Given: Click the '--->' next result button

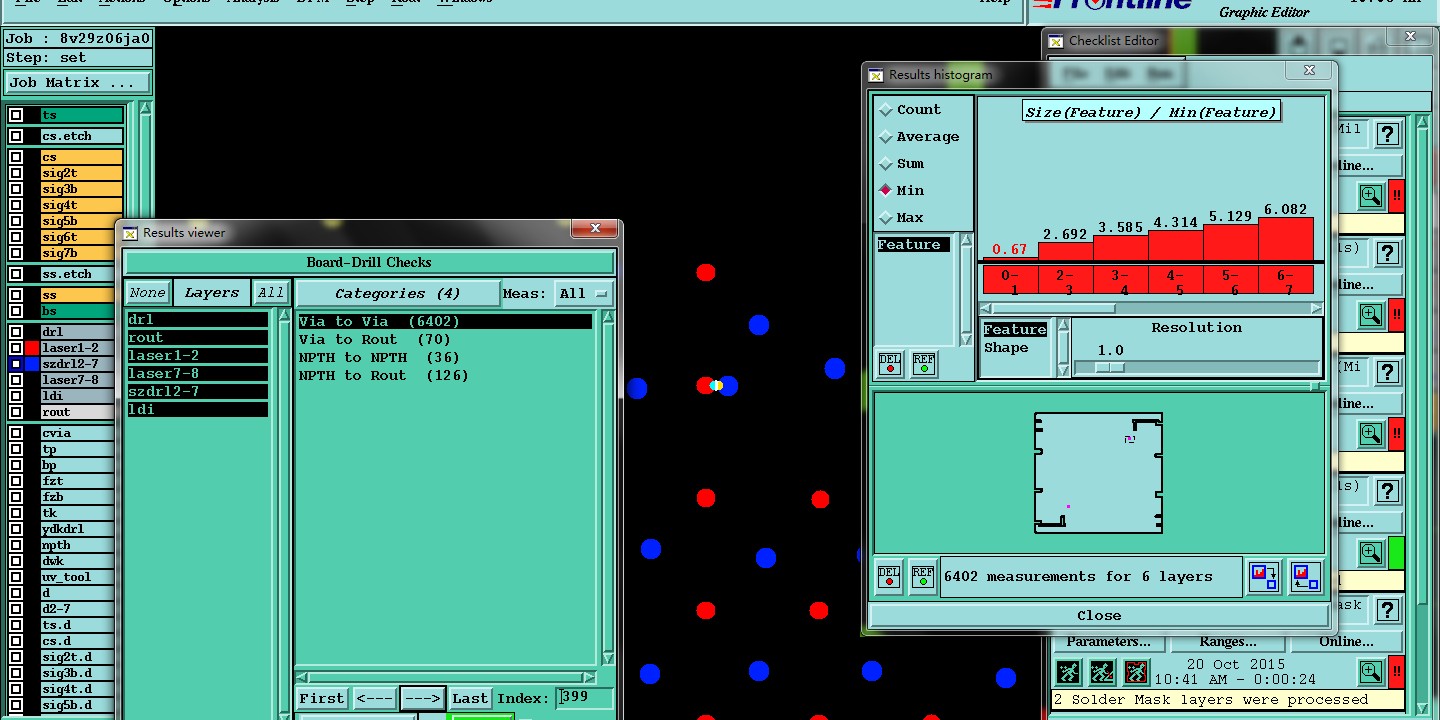Looking at the screenshot, I should click(422, 699).
